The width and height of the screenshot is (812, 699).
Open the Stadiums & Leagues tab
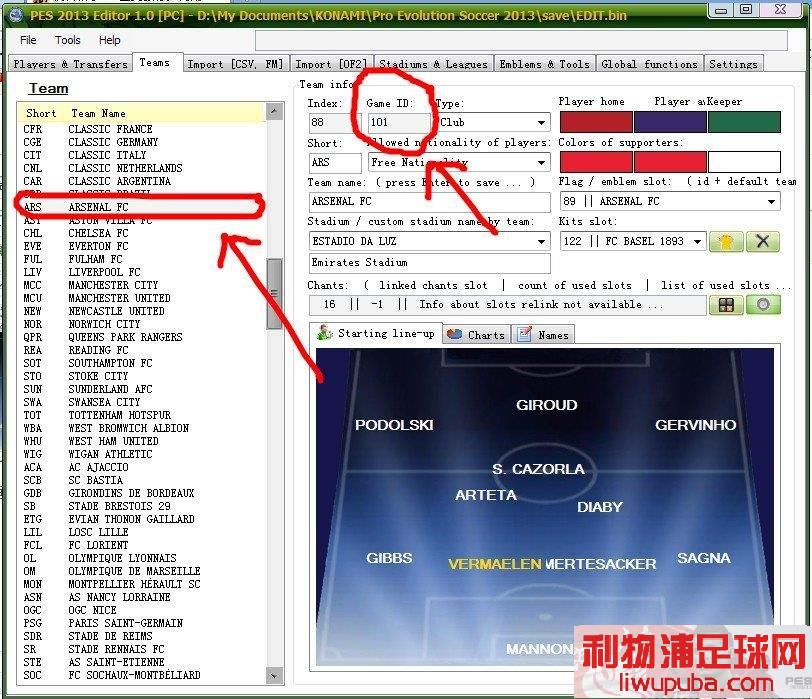pos(433,64)
